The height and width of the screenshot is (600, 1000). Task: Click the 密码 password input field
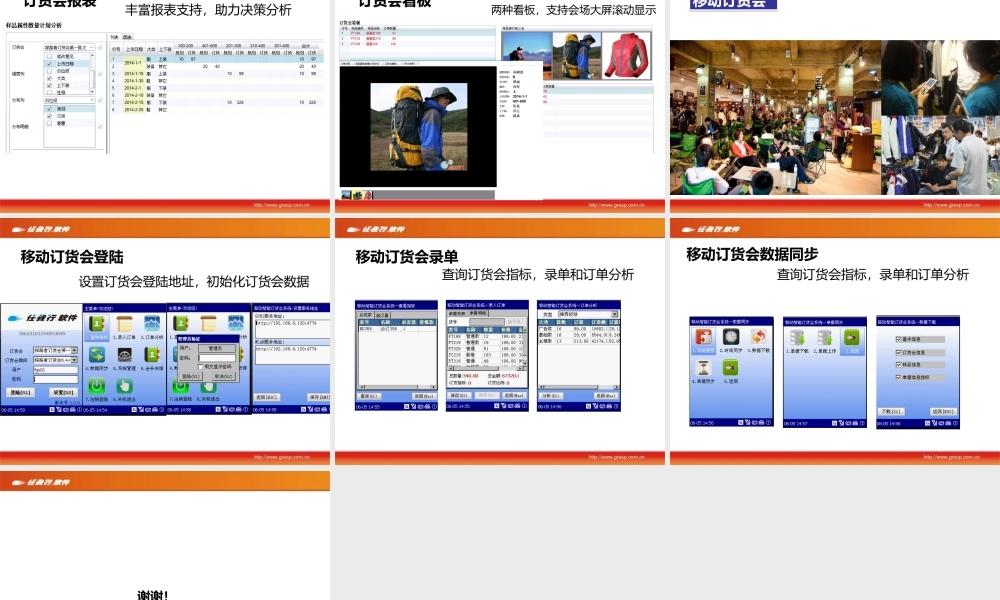(x=56, y=379)
